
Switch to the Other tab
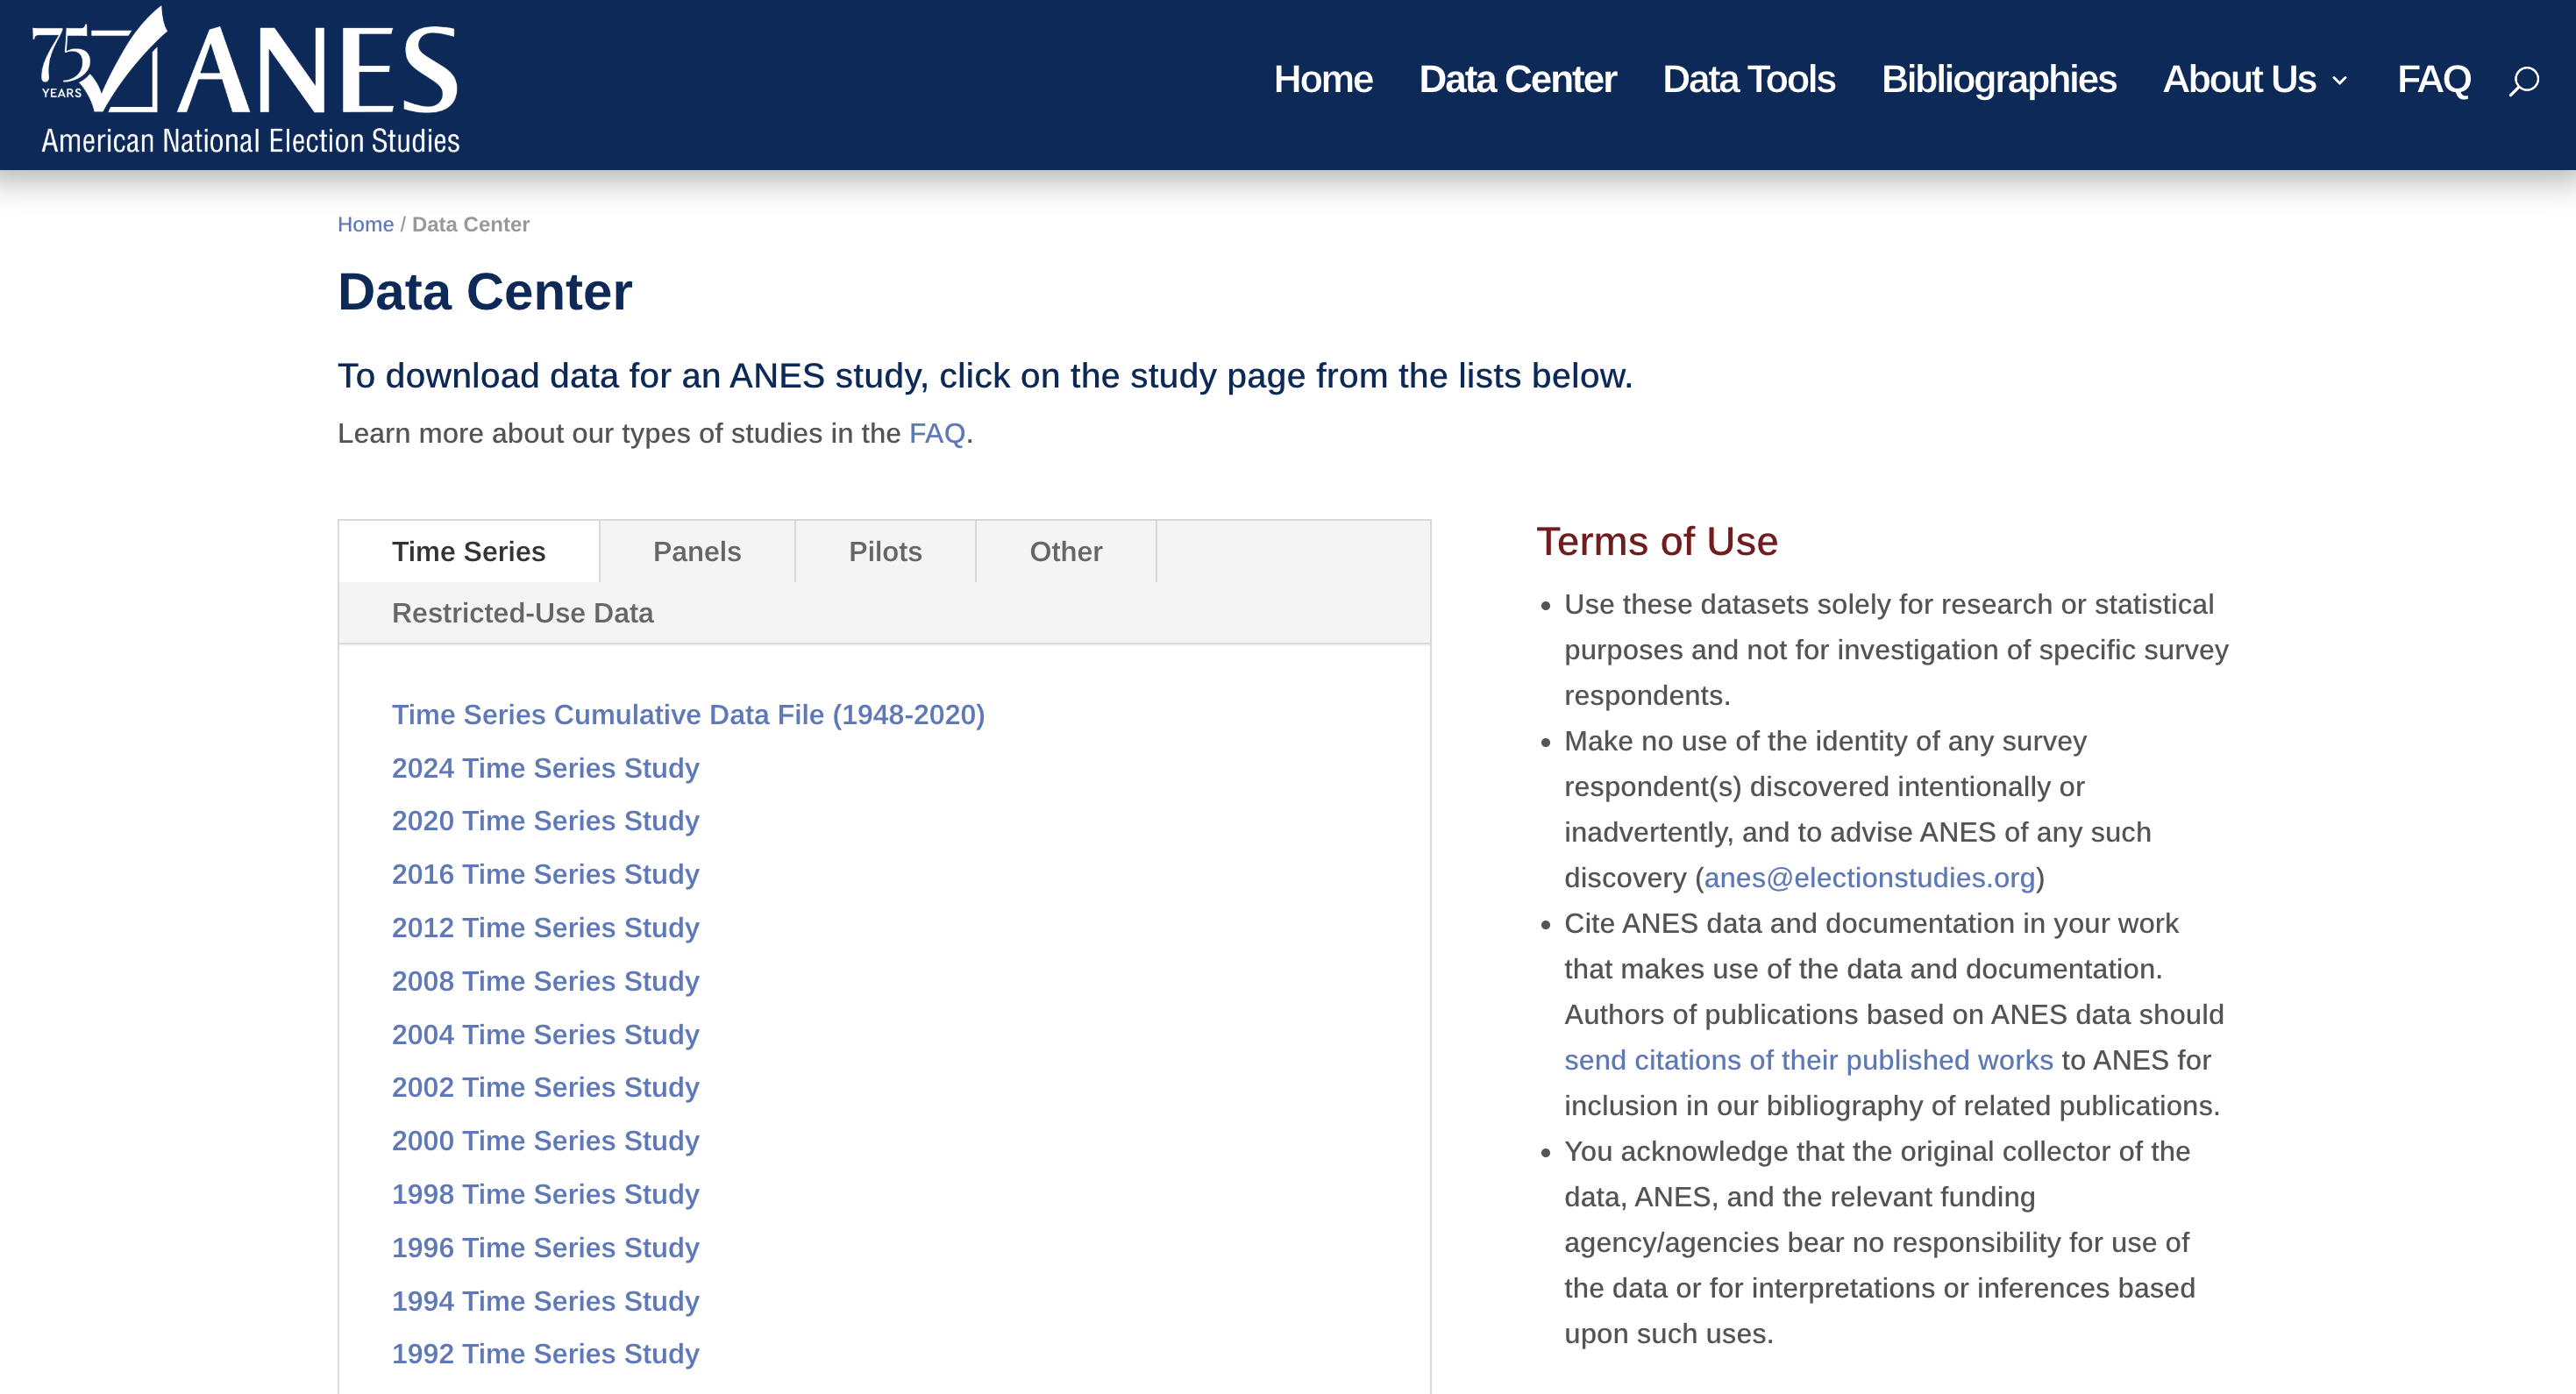(x=1066, y=551)
